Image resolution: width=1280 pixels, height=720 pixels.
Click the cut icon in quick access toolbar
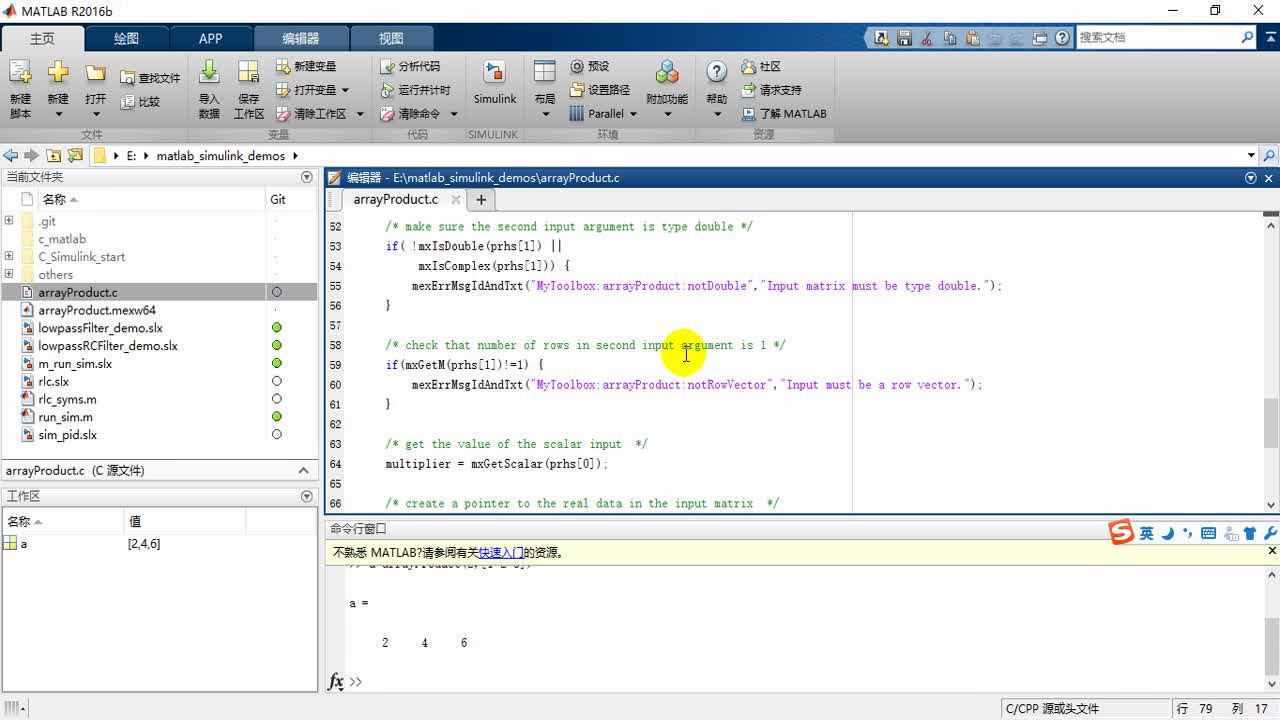(926, 38)
